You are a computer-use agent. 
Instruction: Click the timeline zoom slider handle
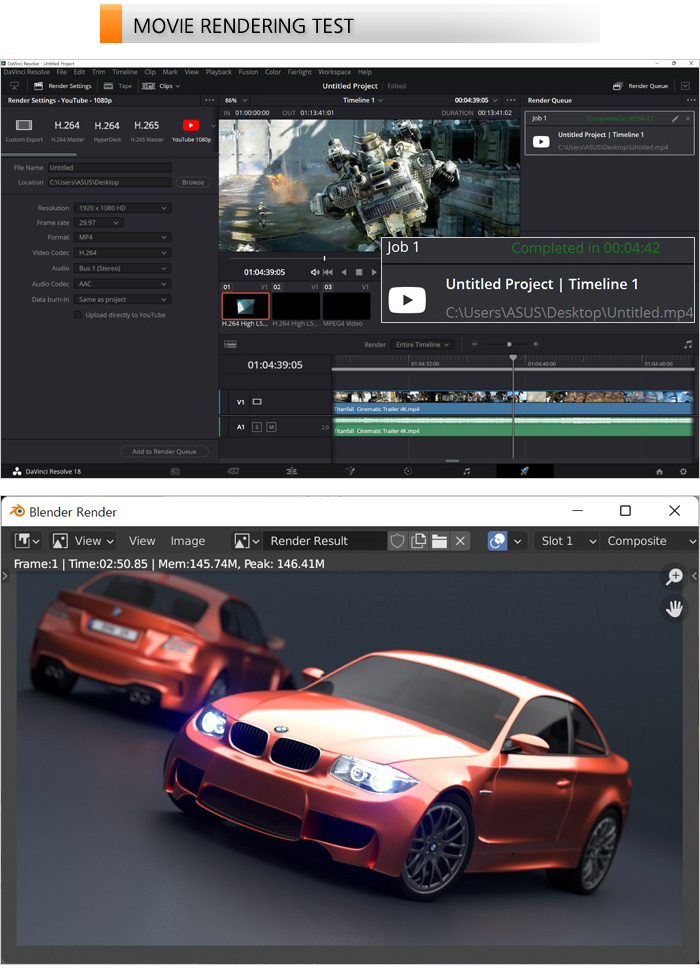(509, 344)
